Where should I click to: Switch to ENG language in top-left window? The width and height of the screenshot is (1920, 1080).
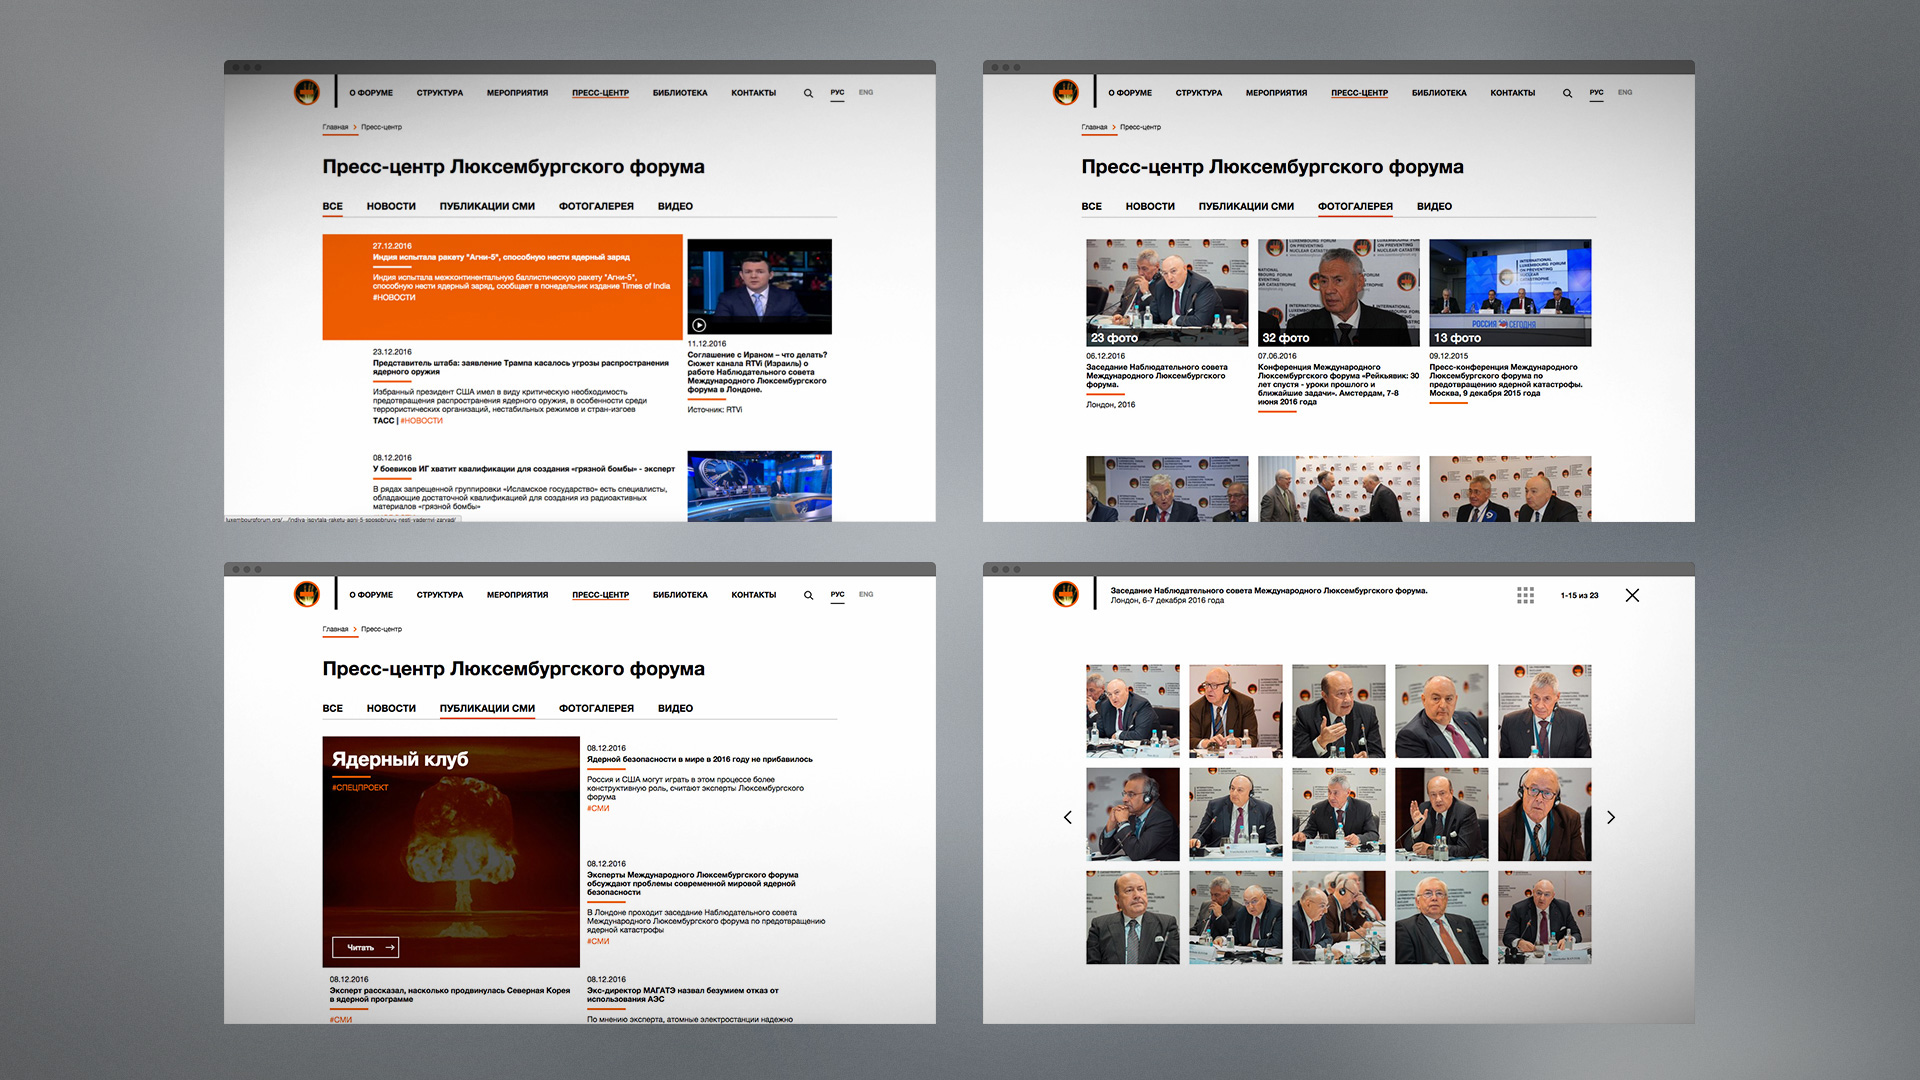pos(866,92)
